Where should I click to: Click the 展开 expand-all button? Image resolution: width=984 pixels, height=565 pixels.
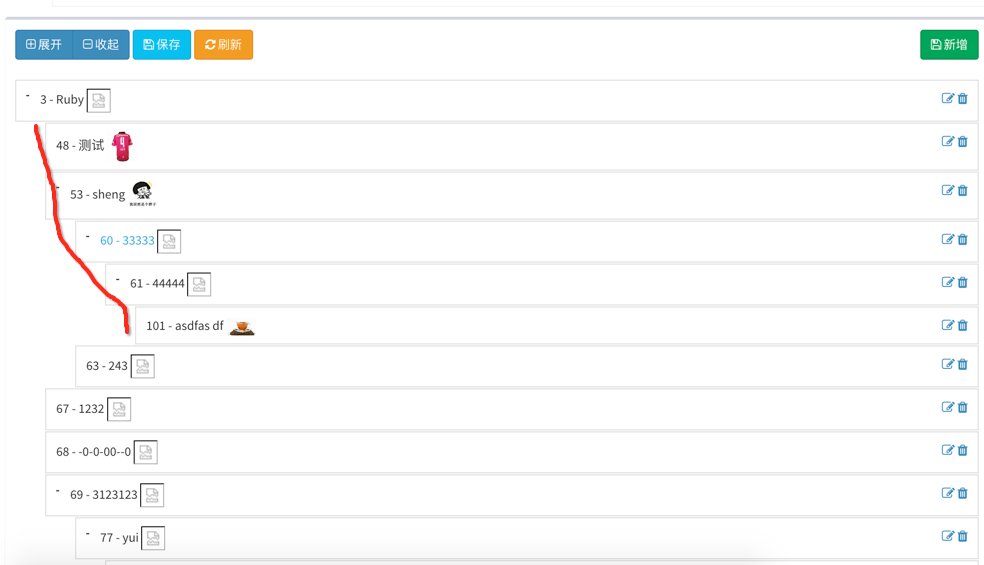click(x=44, y=45)
